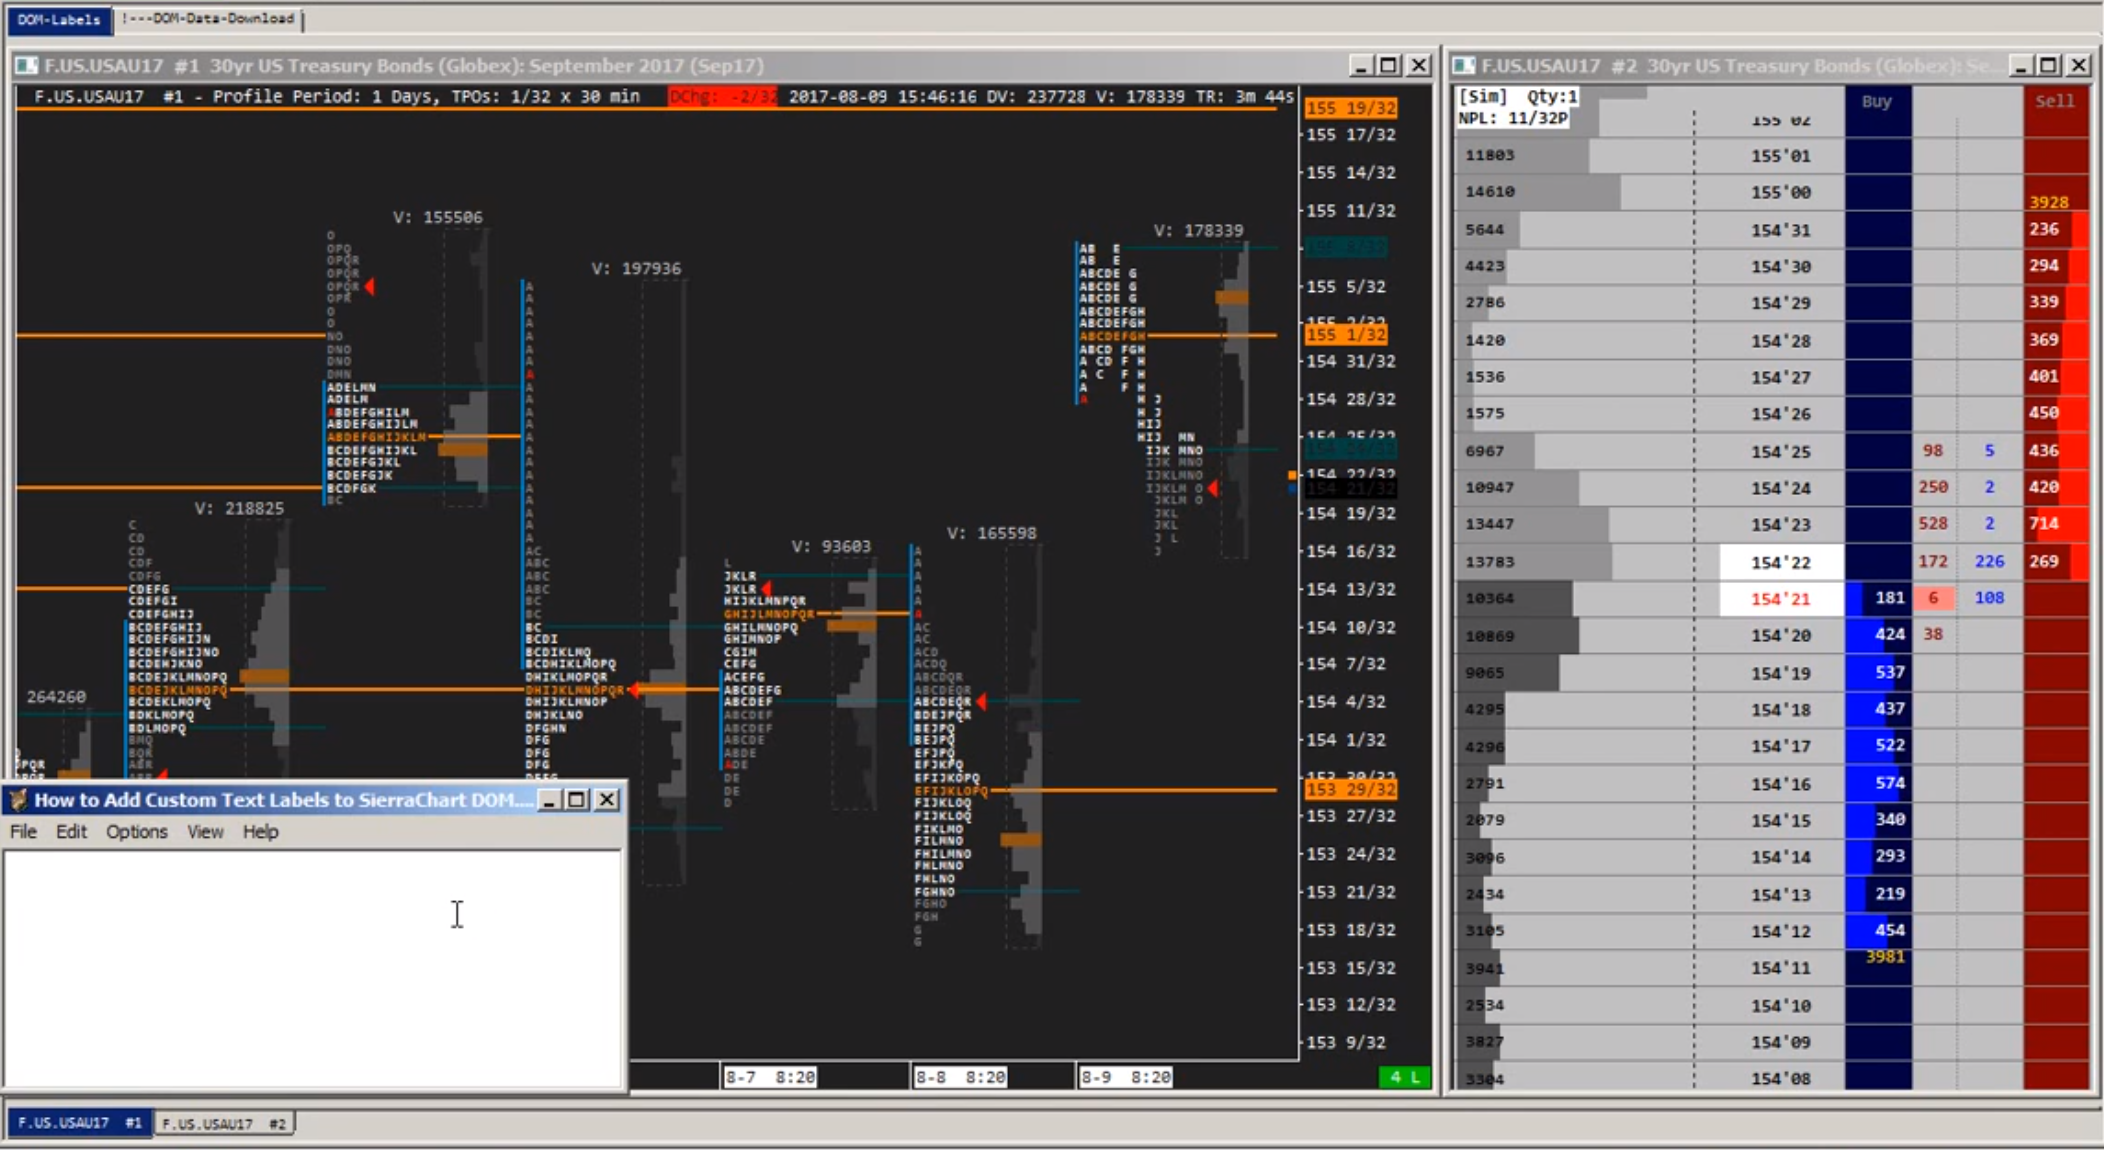
Task: Click the total sell quantity 3928
Action: (2049, 202)
